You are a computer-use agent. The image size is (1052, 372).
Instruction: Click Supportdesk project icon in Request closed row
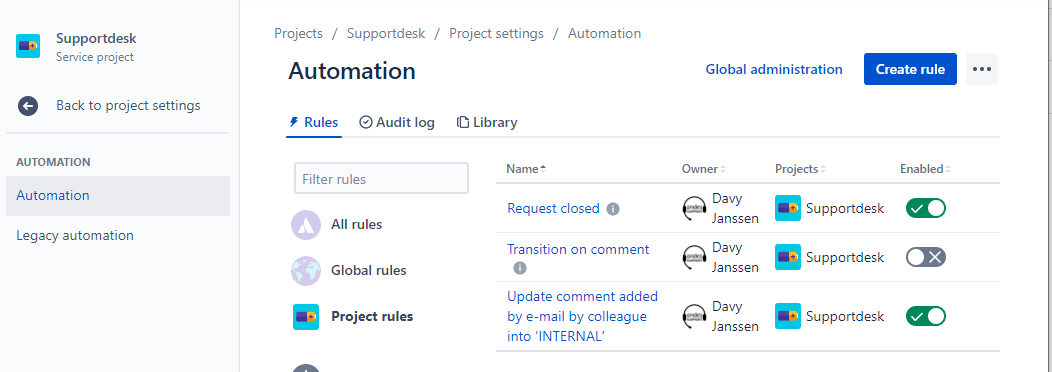tap(788, 208)
